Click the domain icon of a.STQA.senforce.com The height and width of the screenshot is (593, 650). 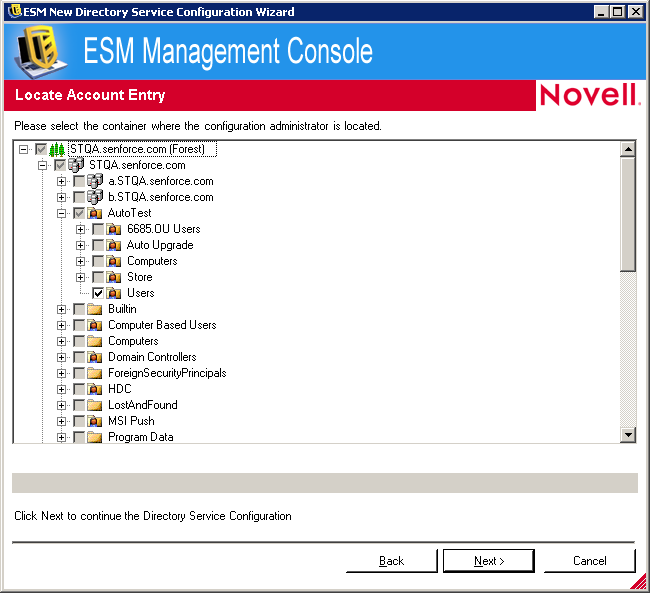pyautogui.click(x=95, y=181)
